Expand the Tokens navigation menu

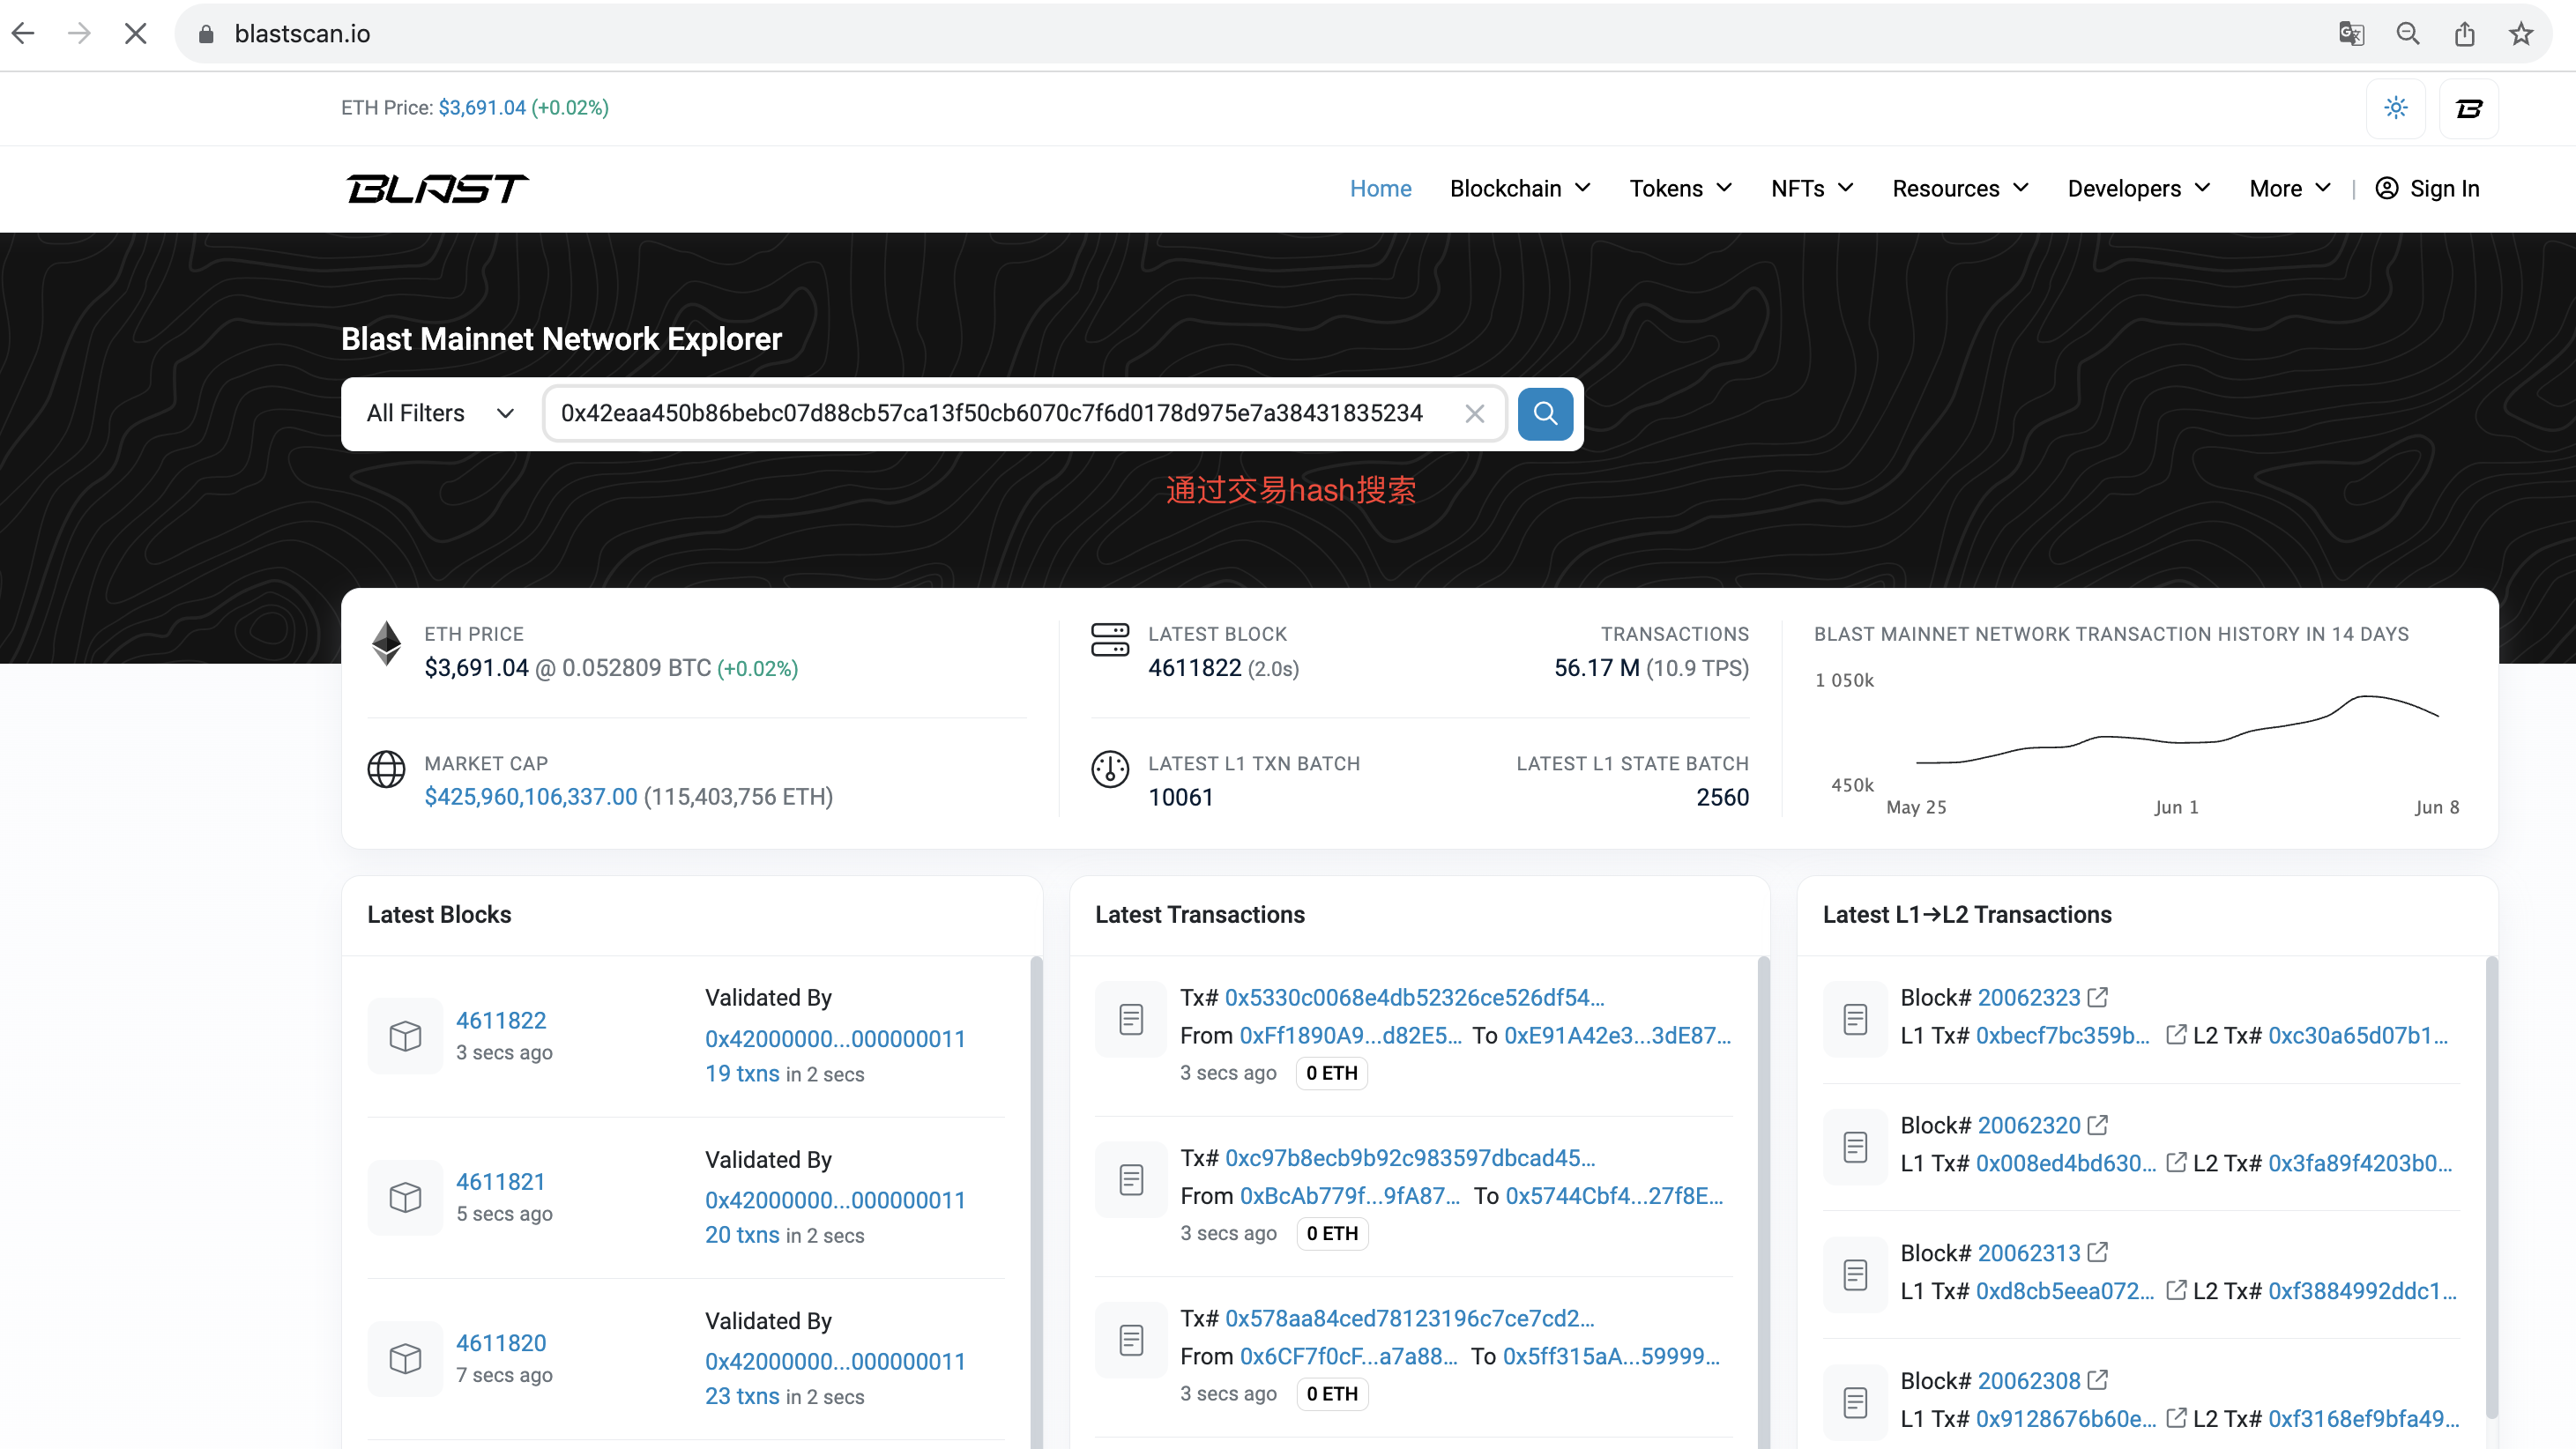pyautogui.click(x=1680, y=188)
